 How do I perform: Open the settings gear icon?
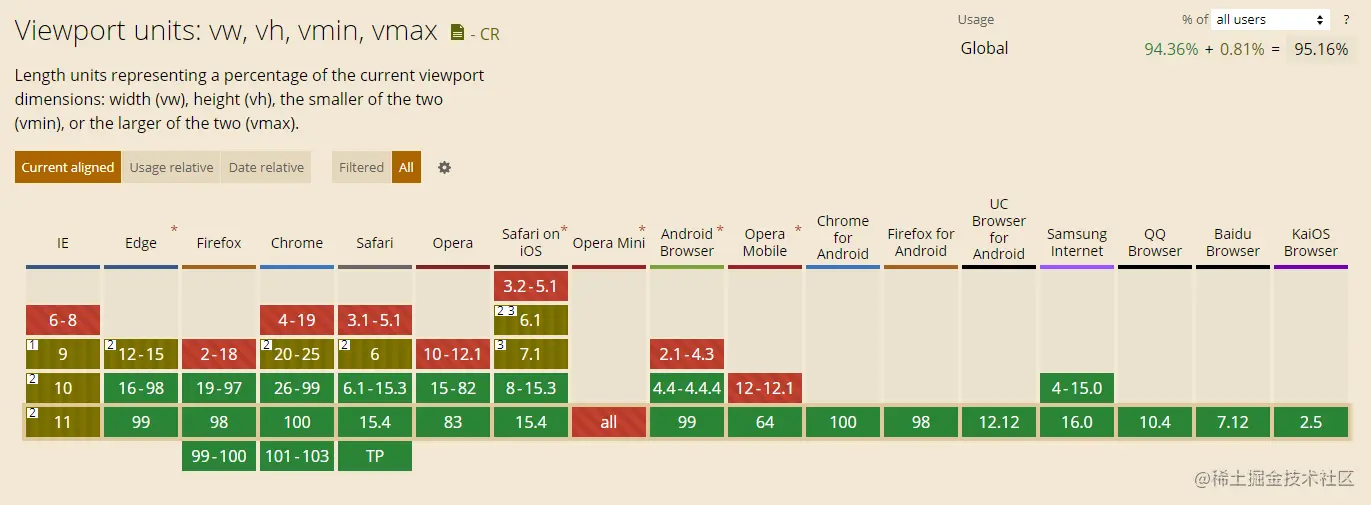(x=445, y=168)
